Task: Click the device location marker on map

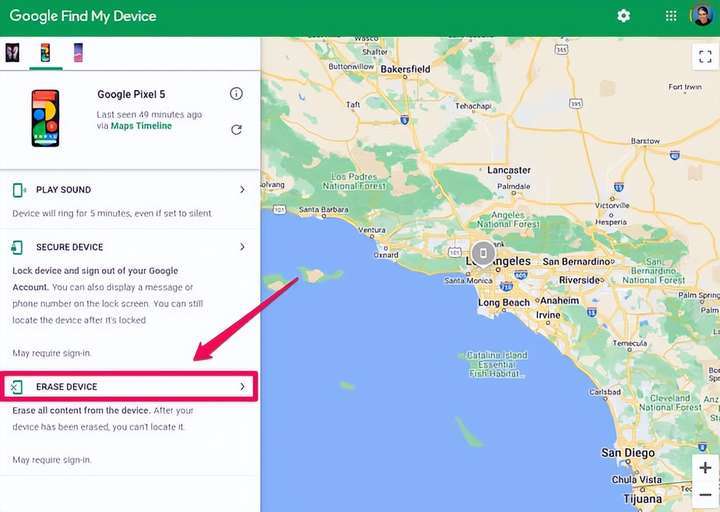Action: tap(483, 253)
